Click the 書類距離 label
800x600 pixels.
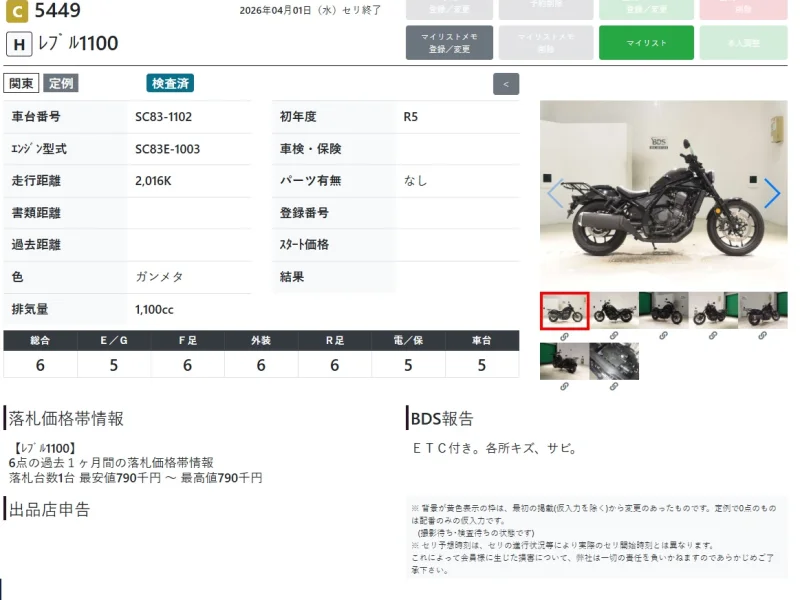coord(36,213)
